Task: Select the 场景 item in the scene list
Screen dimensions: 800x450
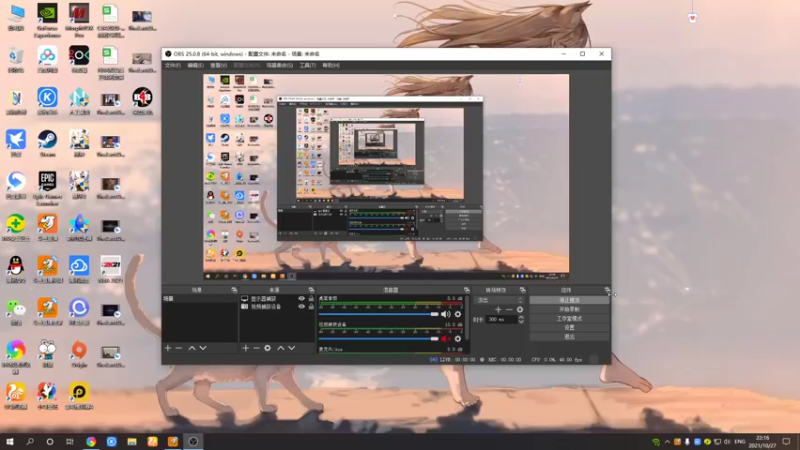Action: click(x=200, y=298)
